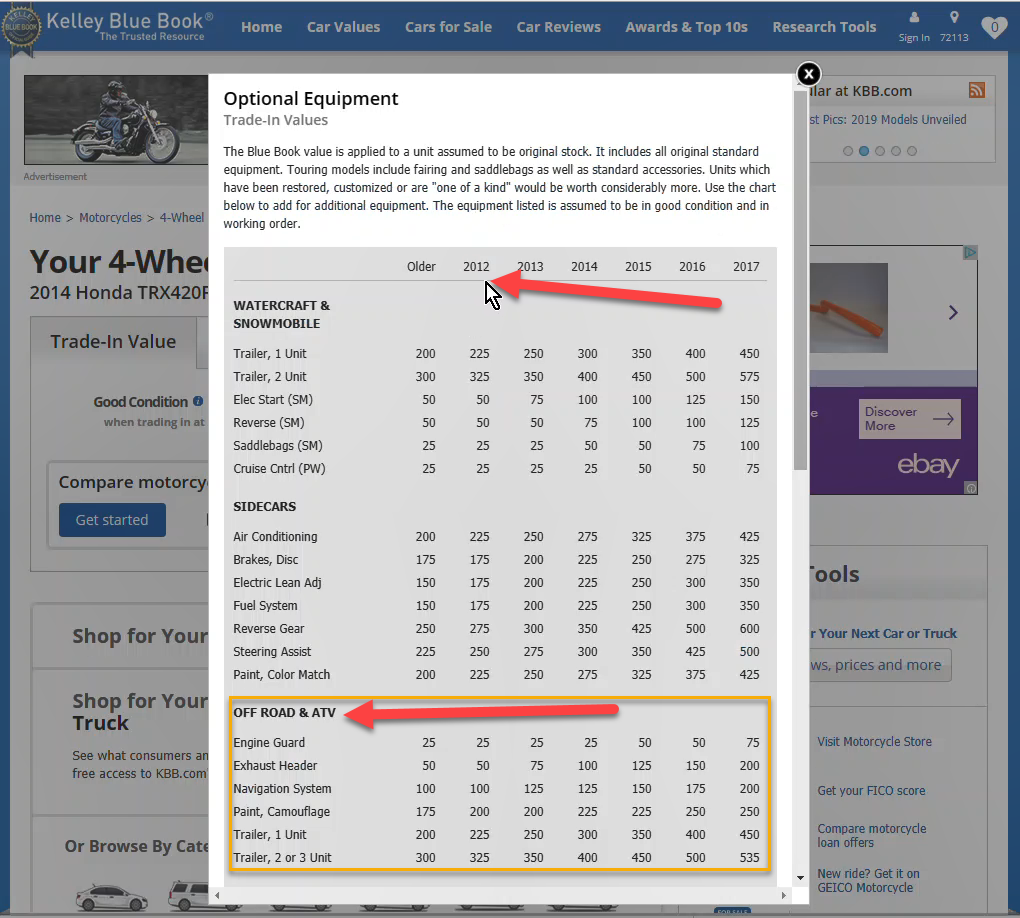Click the 2017 column header
The height and width of the screenshot is (918, 1020).
[746, 267]
